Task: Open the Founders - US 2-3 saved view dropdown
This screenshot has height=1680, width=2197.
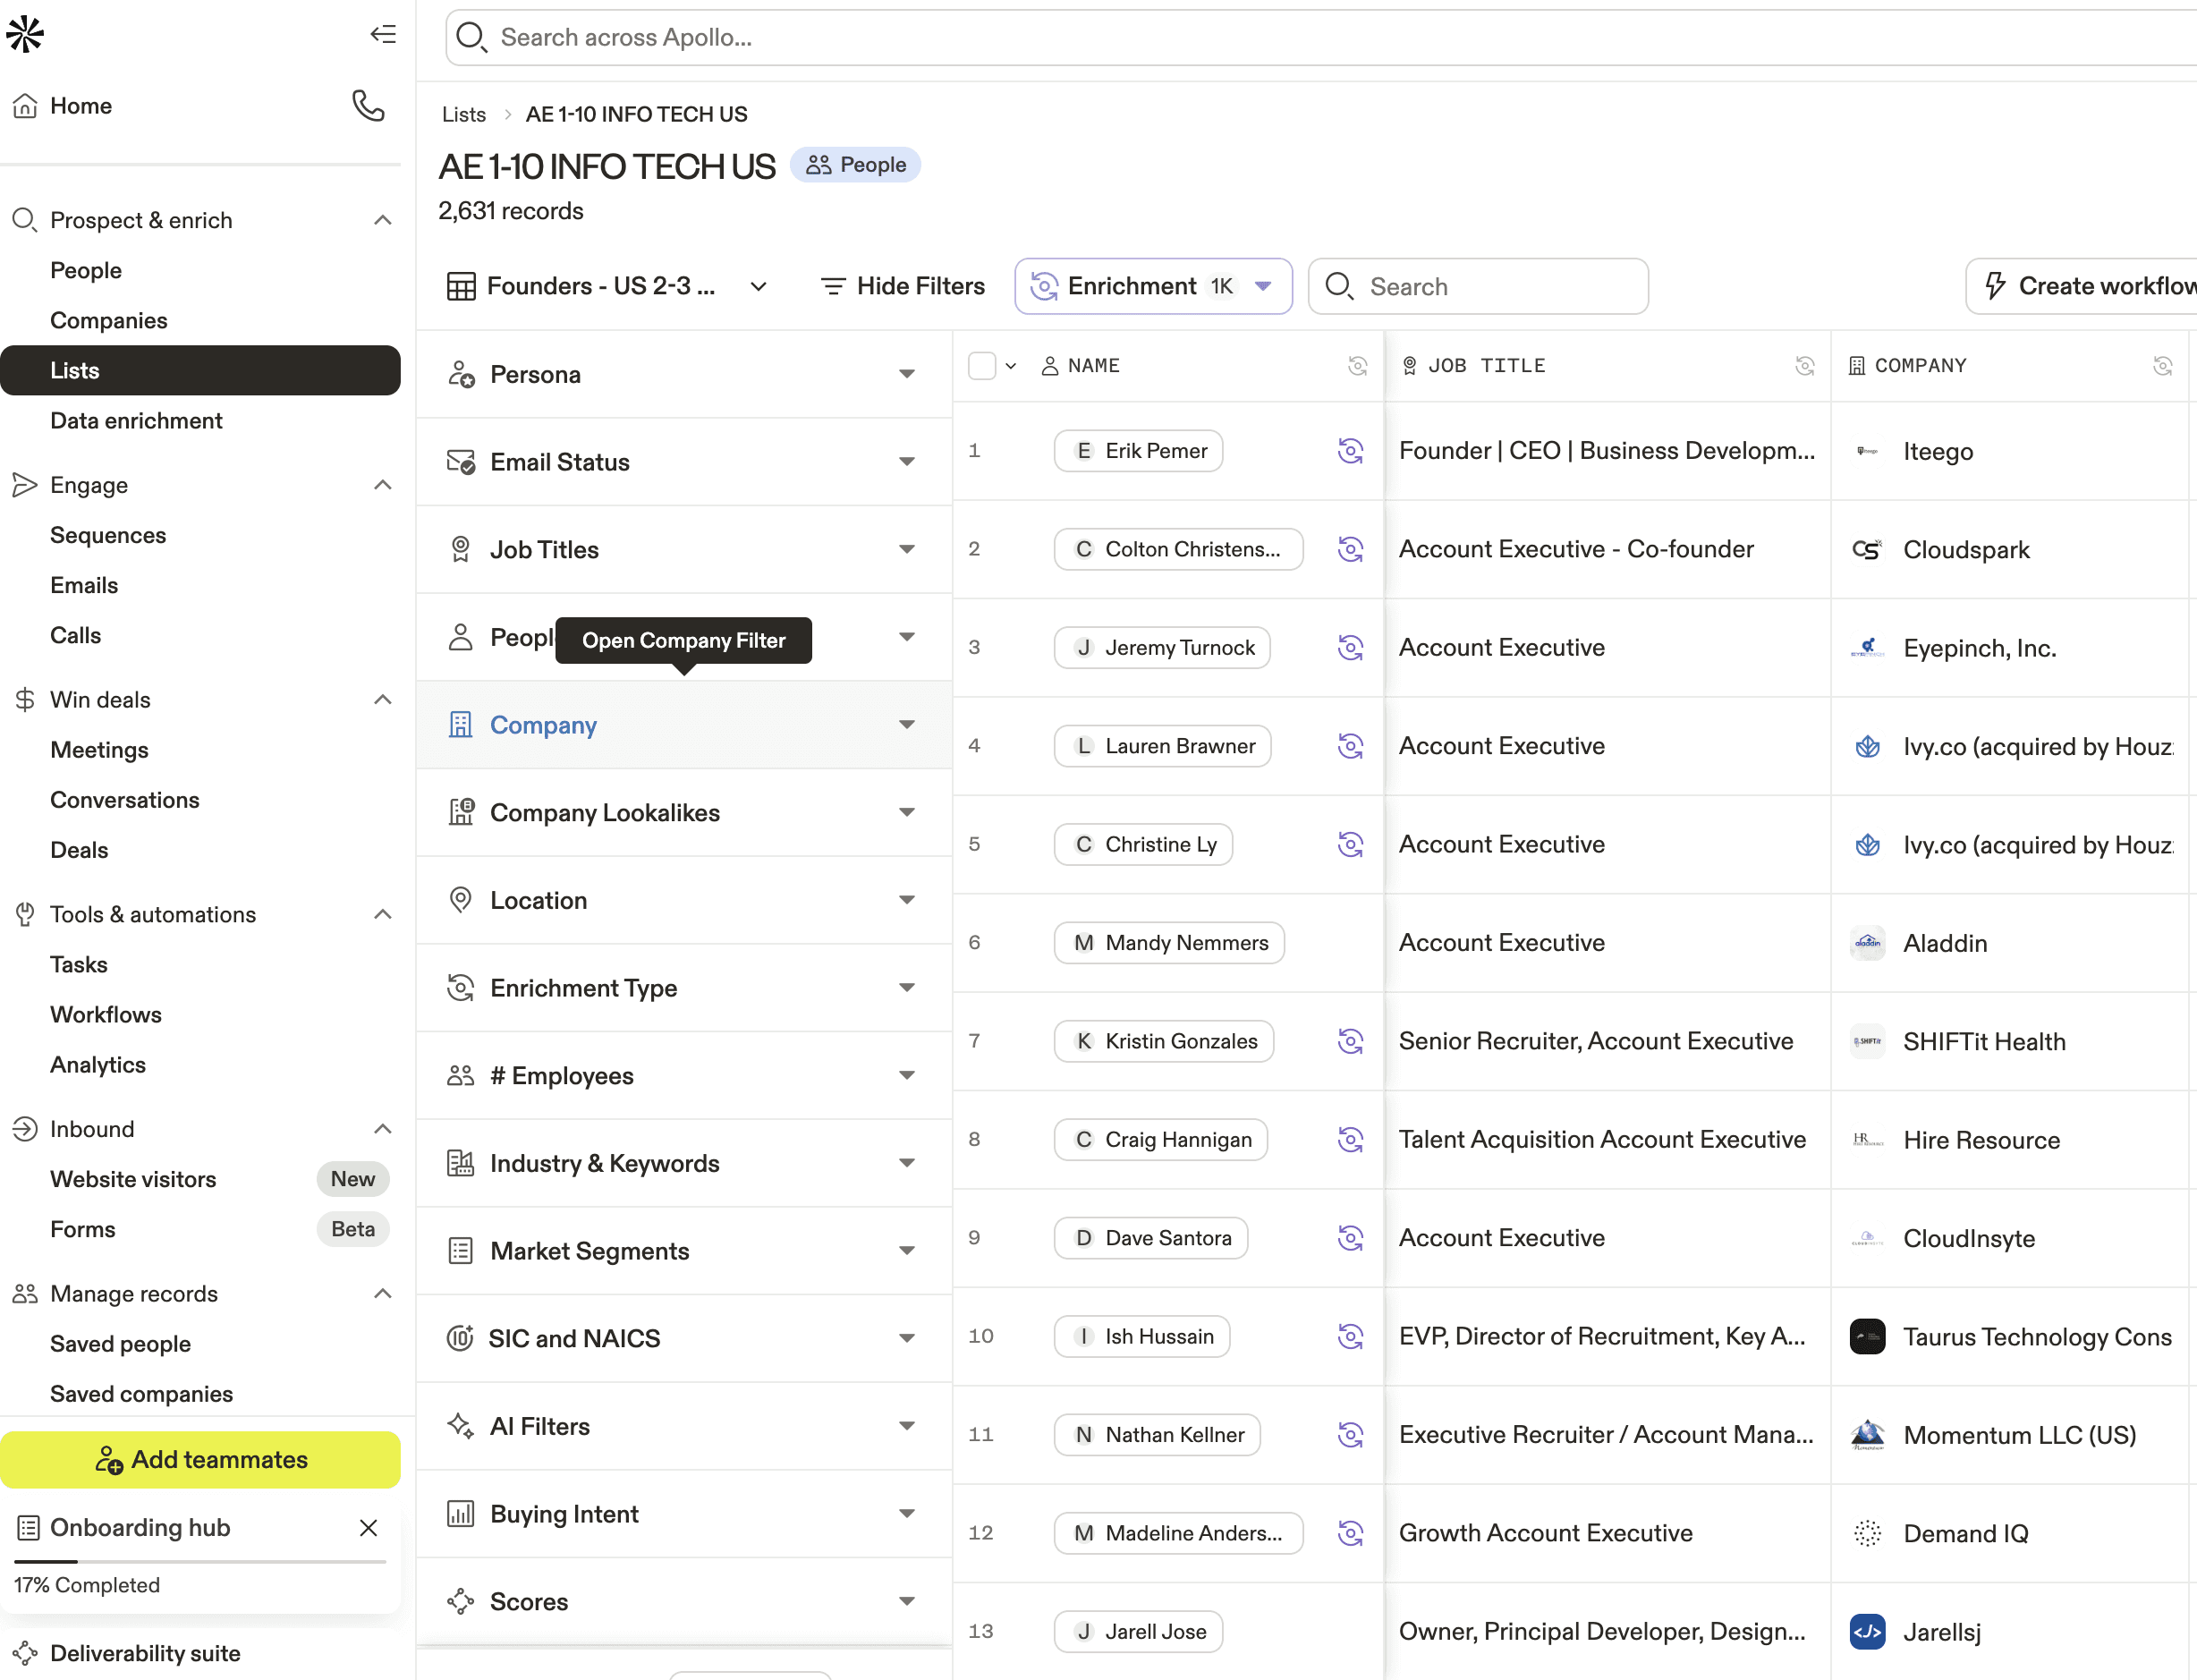Action: point(757,286)
